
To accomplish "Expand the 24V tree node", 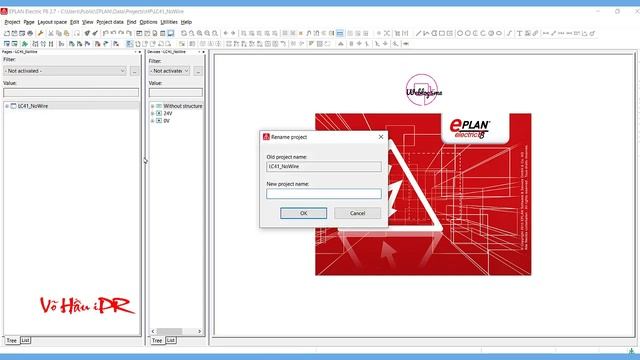I will coord(153,113).
